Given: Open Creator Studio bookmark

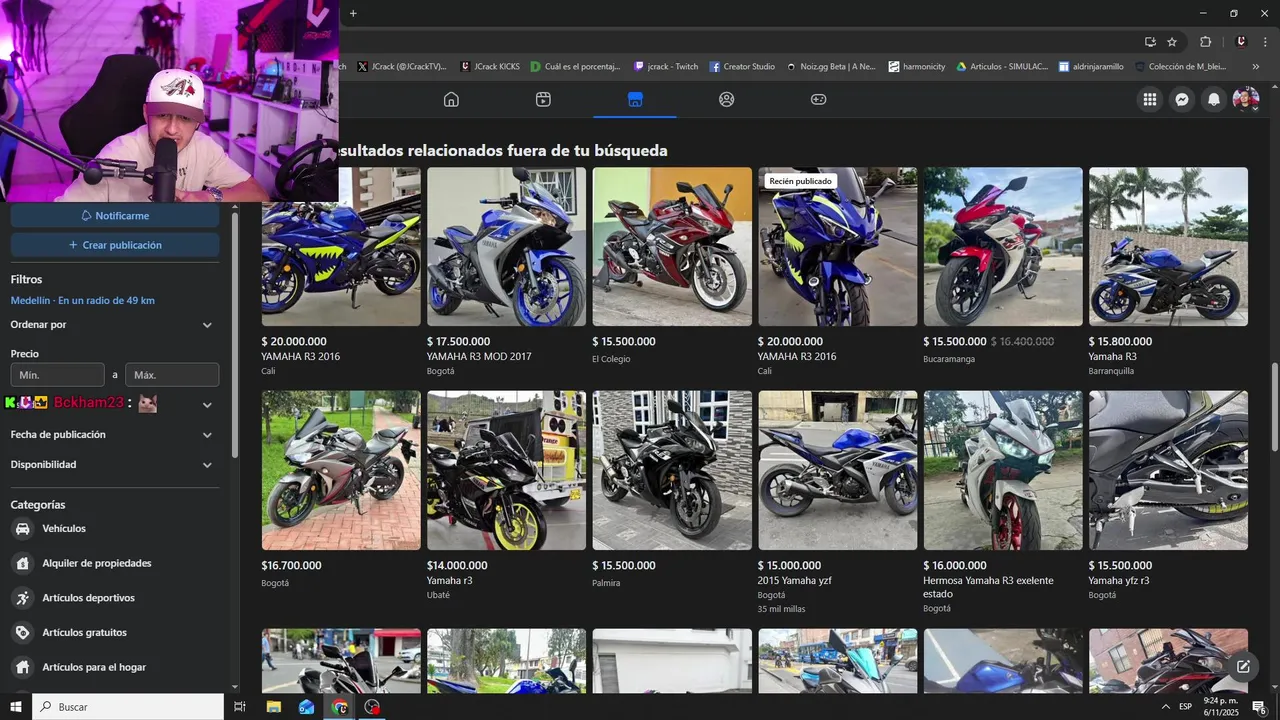Looking at the screenshot, I should (742, 67).
